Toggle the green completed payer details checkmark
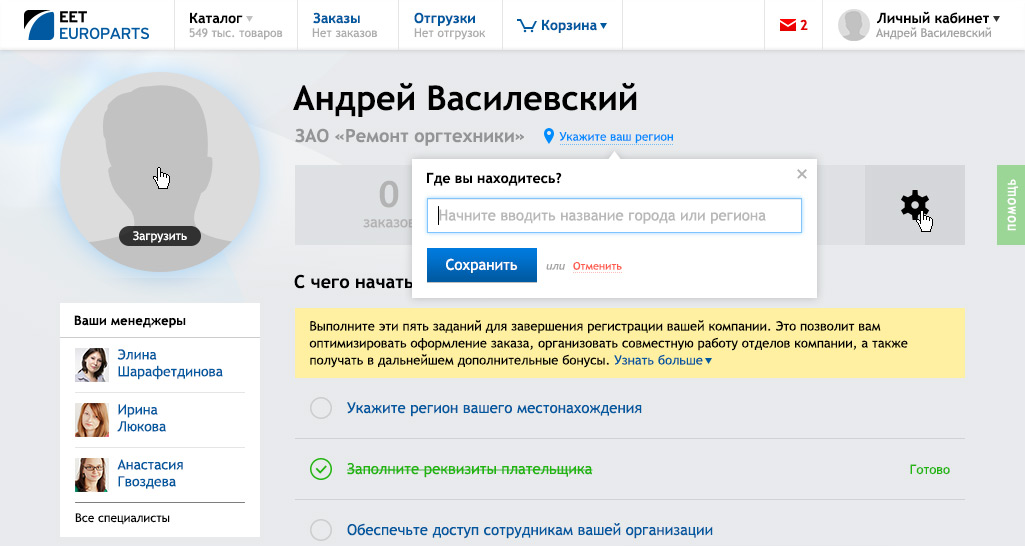1025x546 pixels. tap(321, 469)
